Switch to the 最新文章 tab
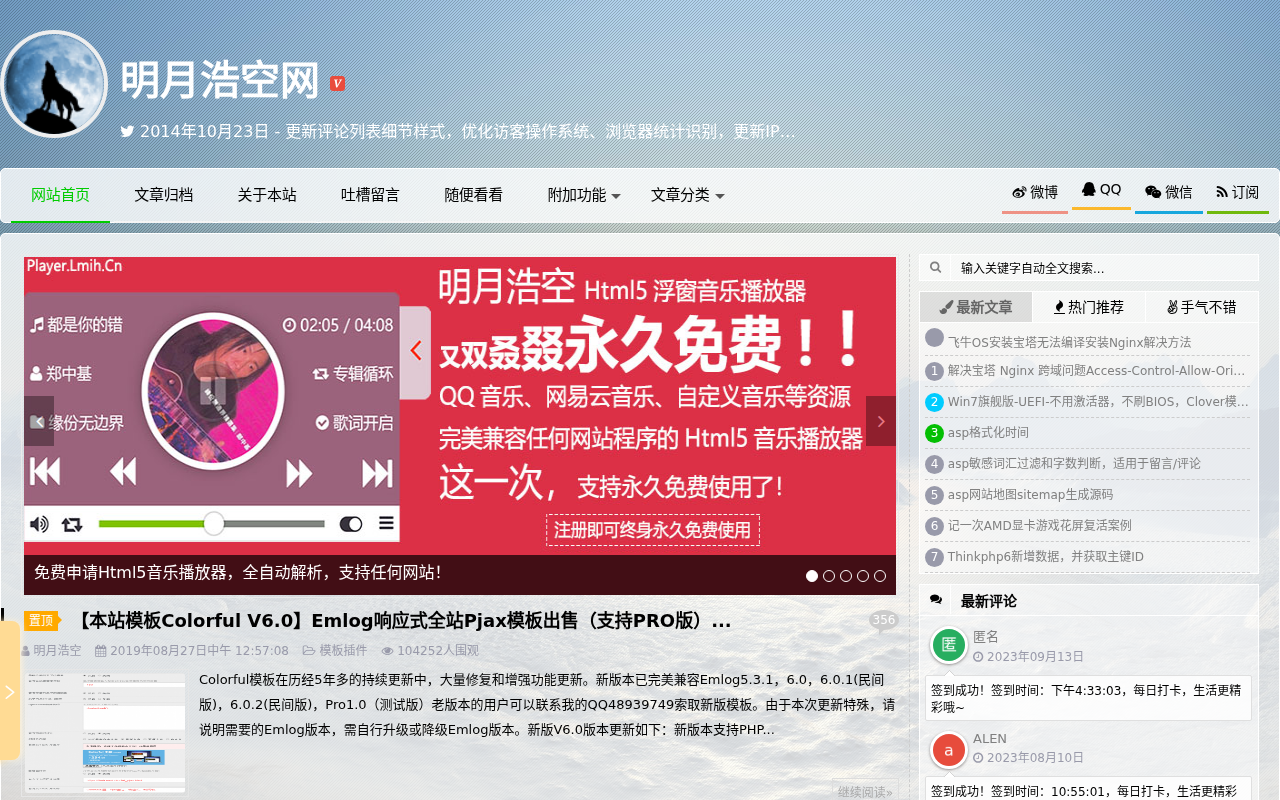This screenshot has width=1280, height=800. [x=976, y=307]
